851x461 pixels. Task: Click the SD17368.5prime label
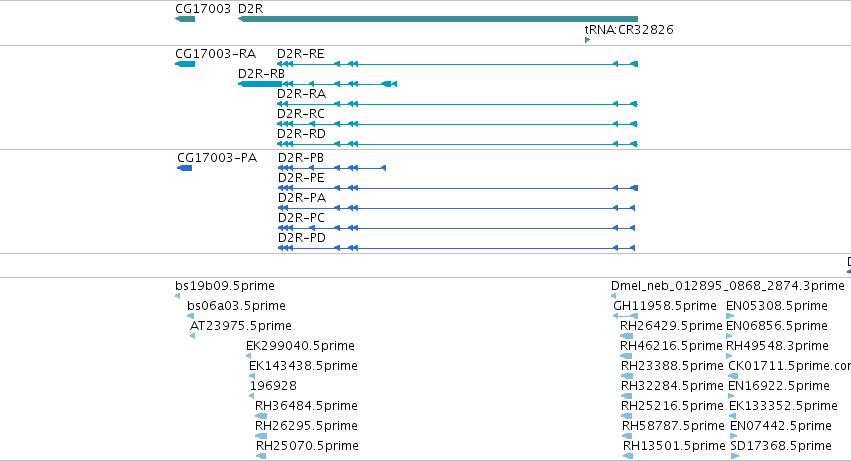781,446
